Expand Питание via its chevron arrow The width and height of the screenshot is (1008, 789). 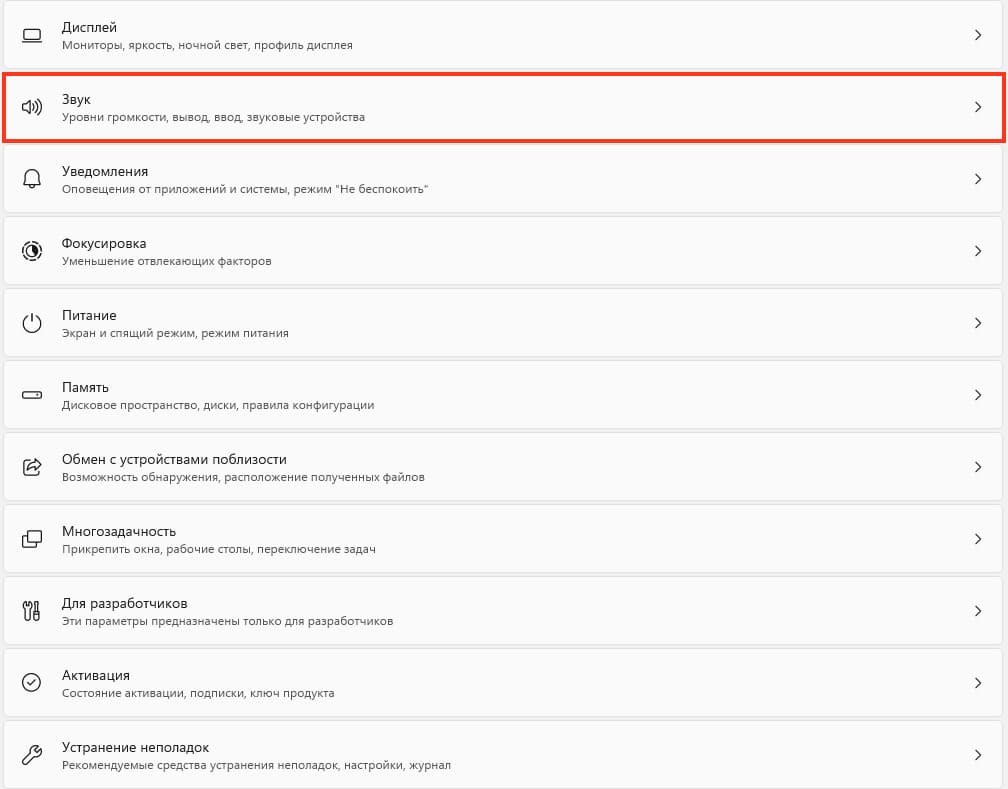coord(978,323)
